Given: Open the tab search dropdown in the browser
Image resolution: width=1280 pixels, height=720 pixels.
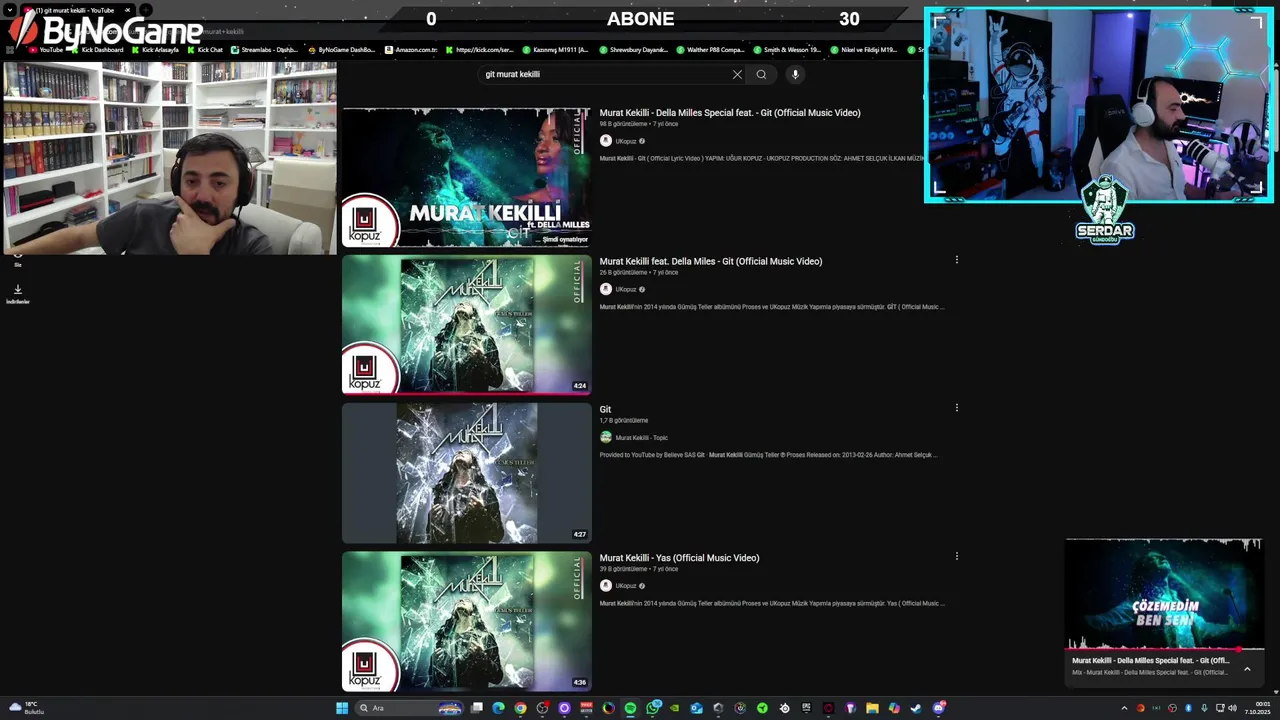Looking at the screenshot, I should [10, 10].
